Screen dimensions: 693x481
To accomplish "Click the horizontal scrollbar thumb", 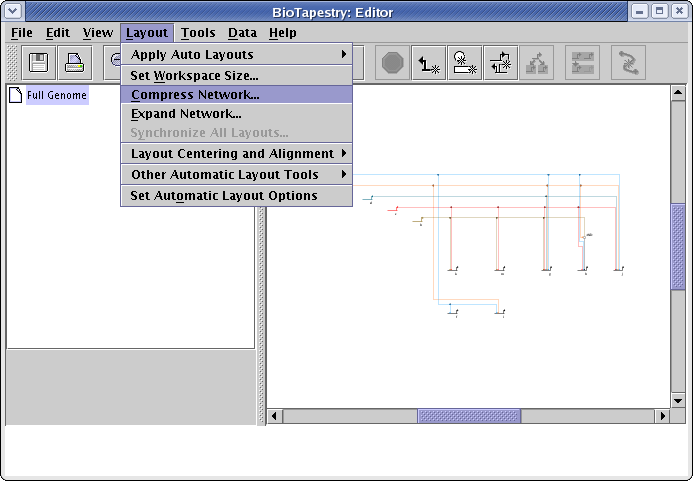I will tap(468, 416).
